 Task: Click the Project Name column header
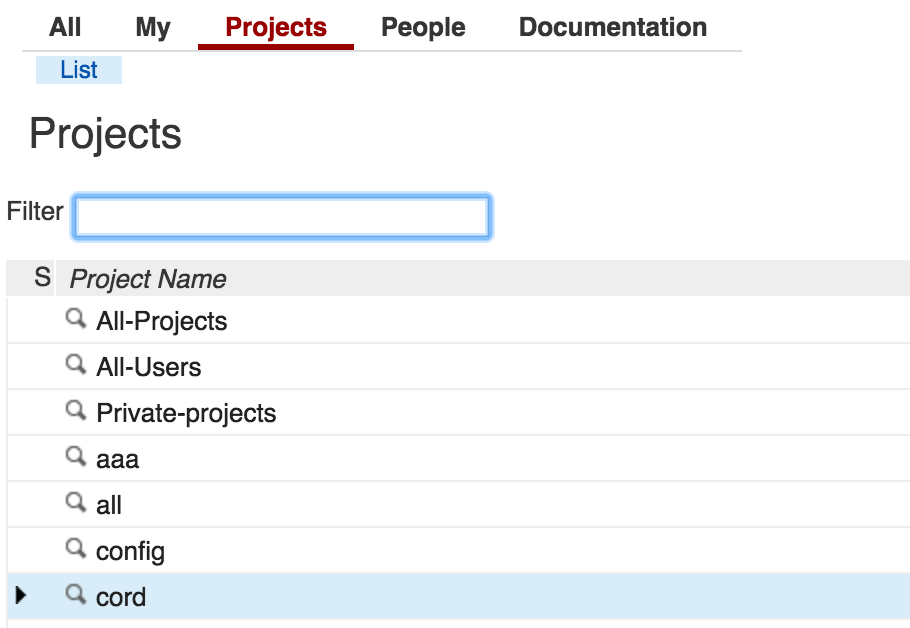pos(148,279)
